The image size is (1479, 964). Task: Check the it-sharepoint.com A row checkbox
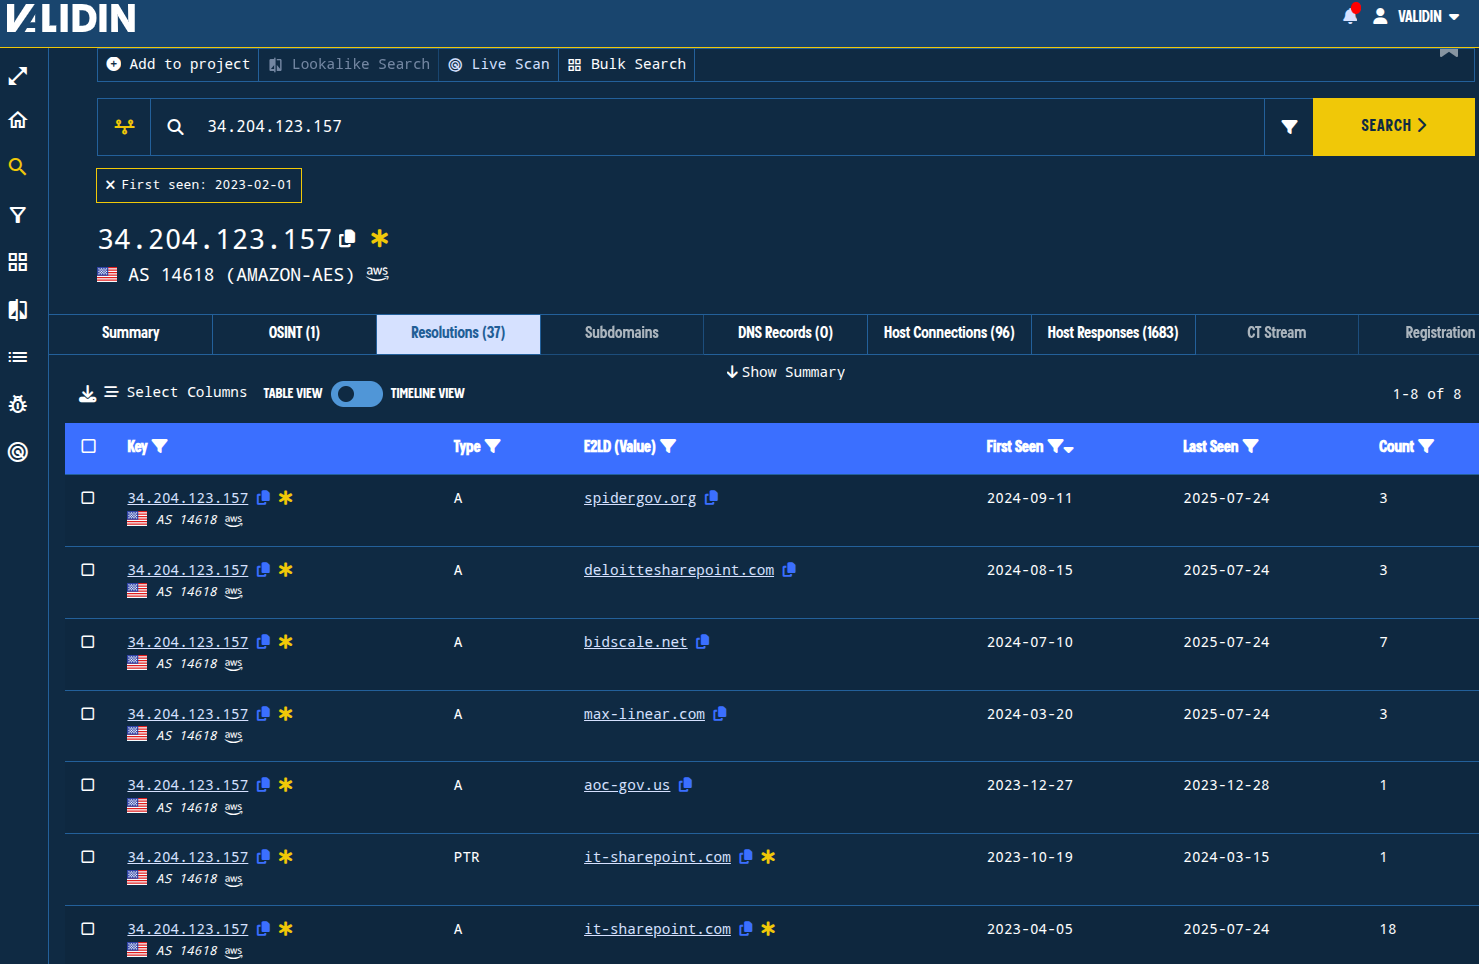pos(88,929)
